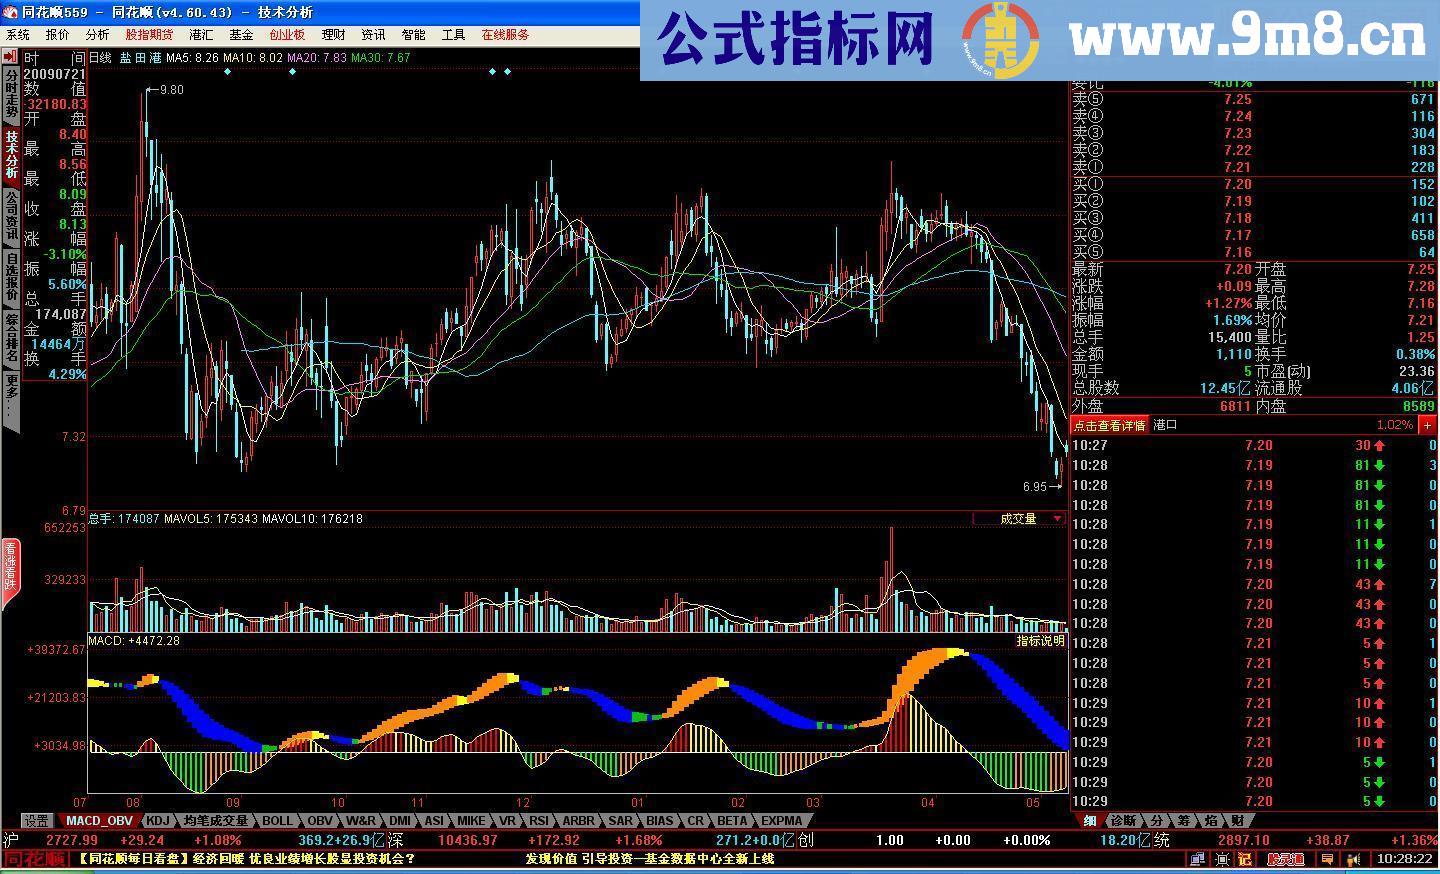Screen dimensions: 1440x874
Task: Open the 基金 menu
Action: click(x=241, y=35)
